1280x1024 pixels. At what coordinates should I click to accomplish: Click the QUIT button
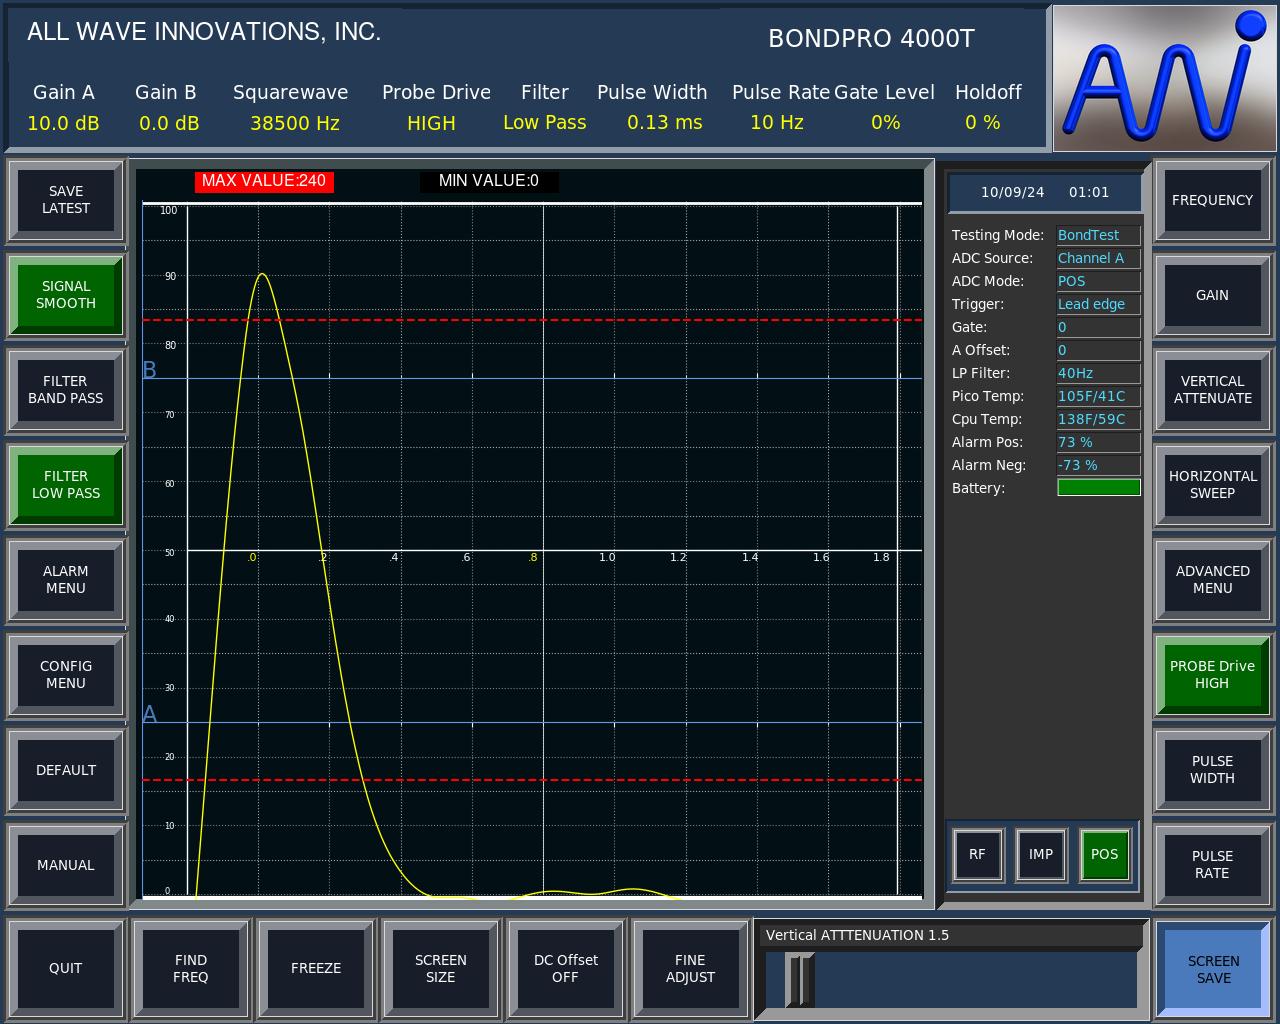(x=66, y=968)
